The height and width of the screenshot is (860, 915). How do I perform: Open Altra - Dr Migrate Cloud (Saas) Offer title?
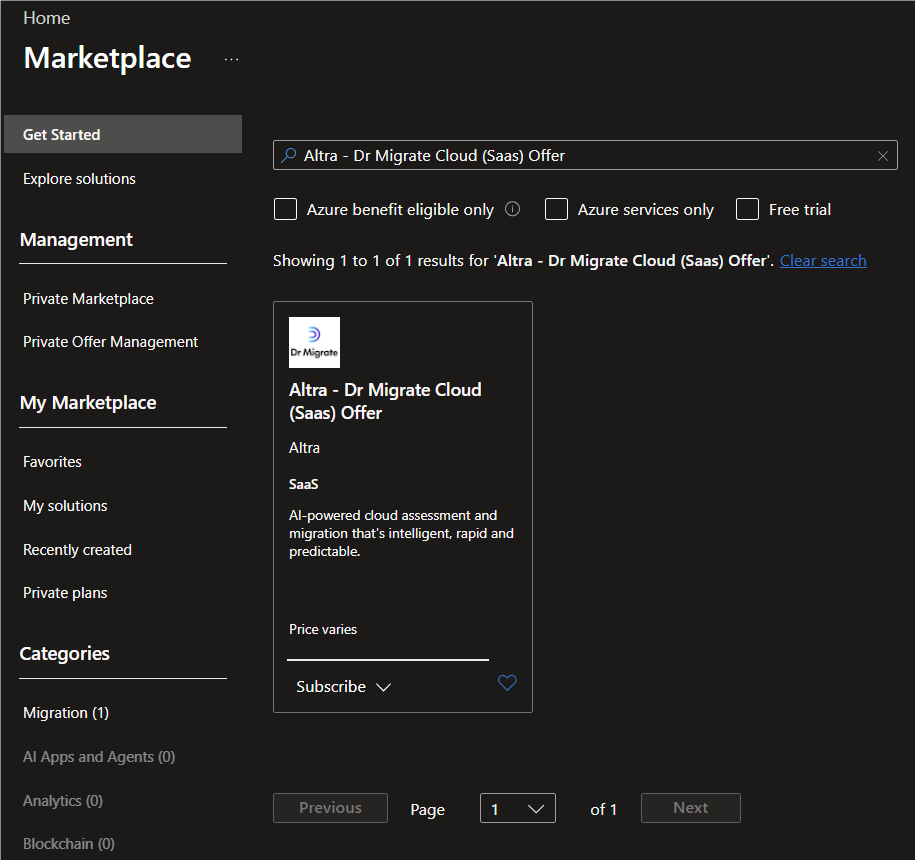click(x=385, y=401)
